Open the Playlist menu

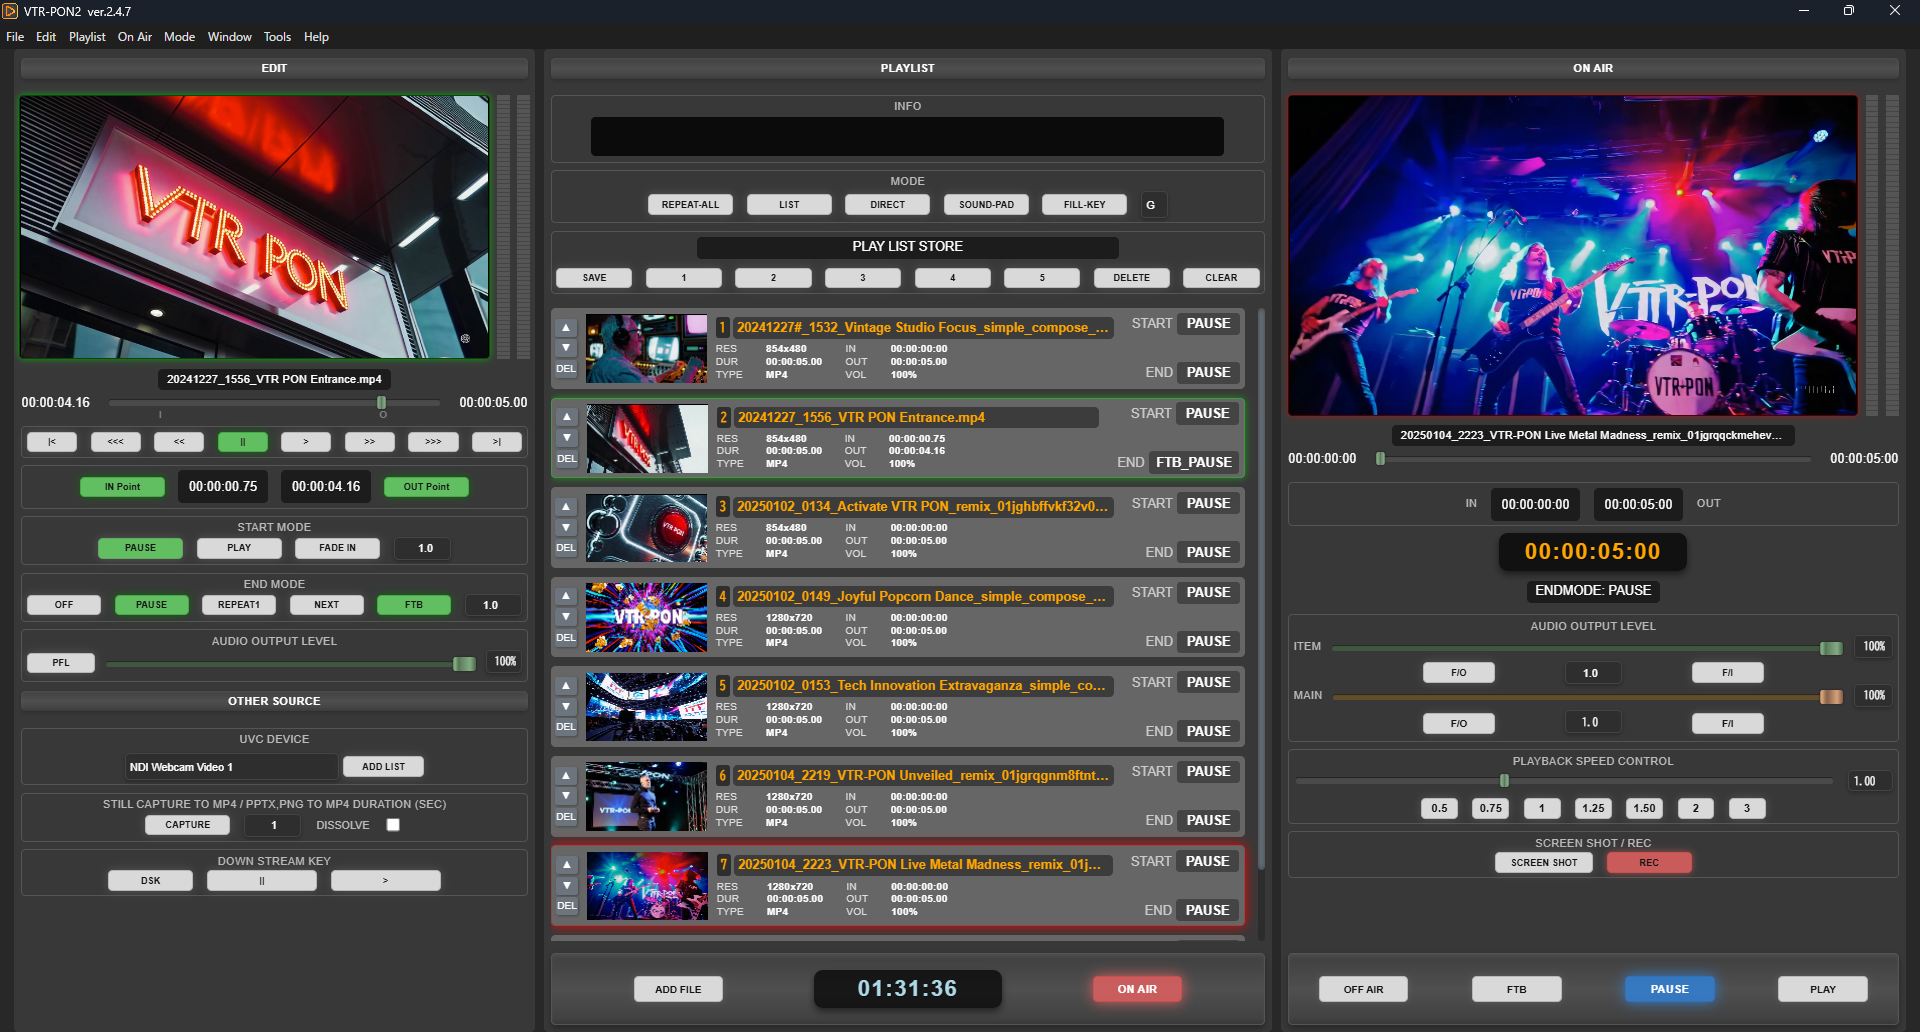[87, 37]
